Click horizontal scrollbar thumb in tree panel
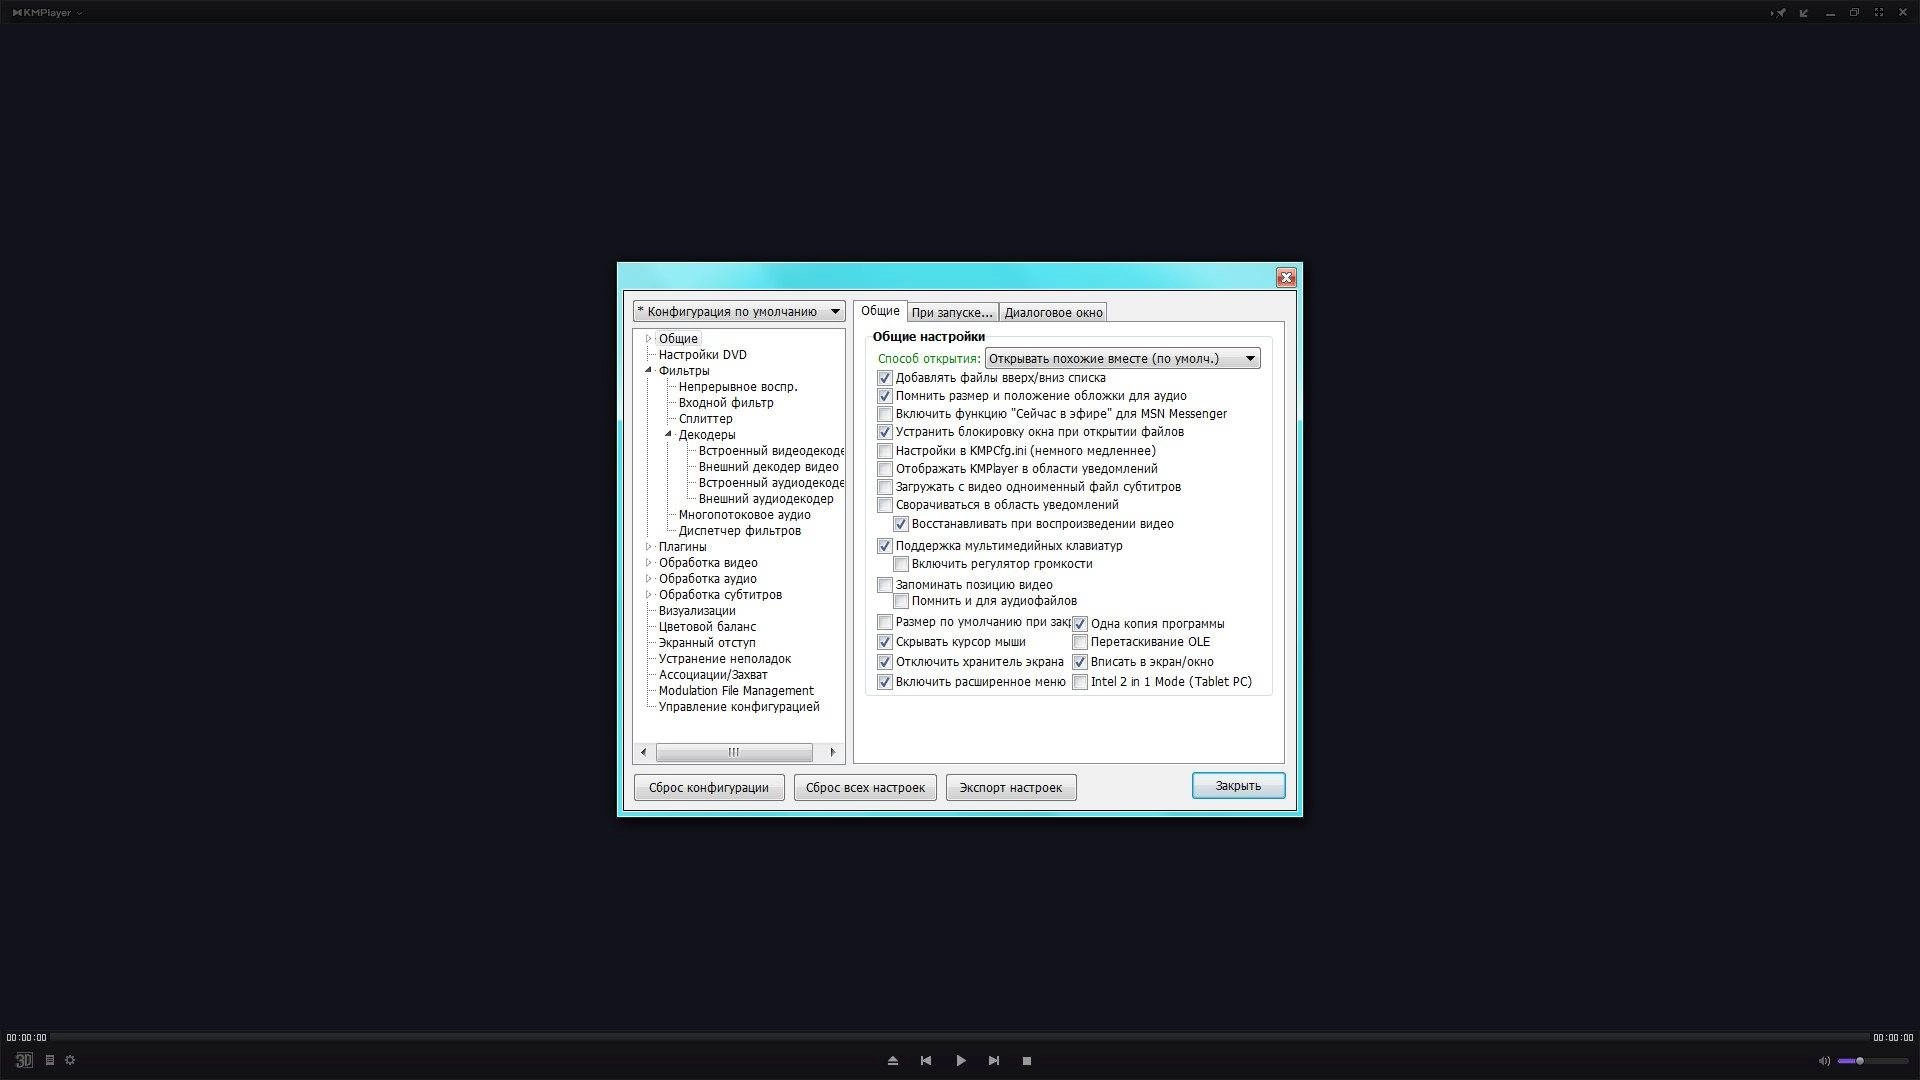Image resolution: width=1920 pixels, height=1080 pixels. click(x=734, y=752)
